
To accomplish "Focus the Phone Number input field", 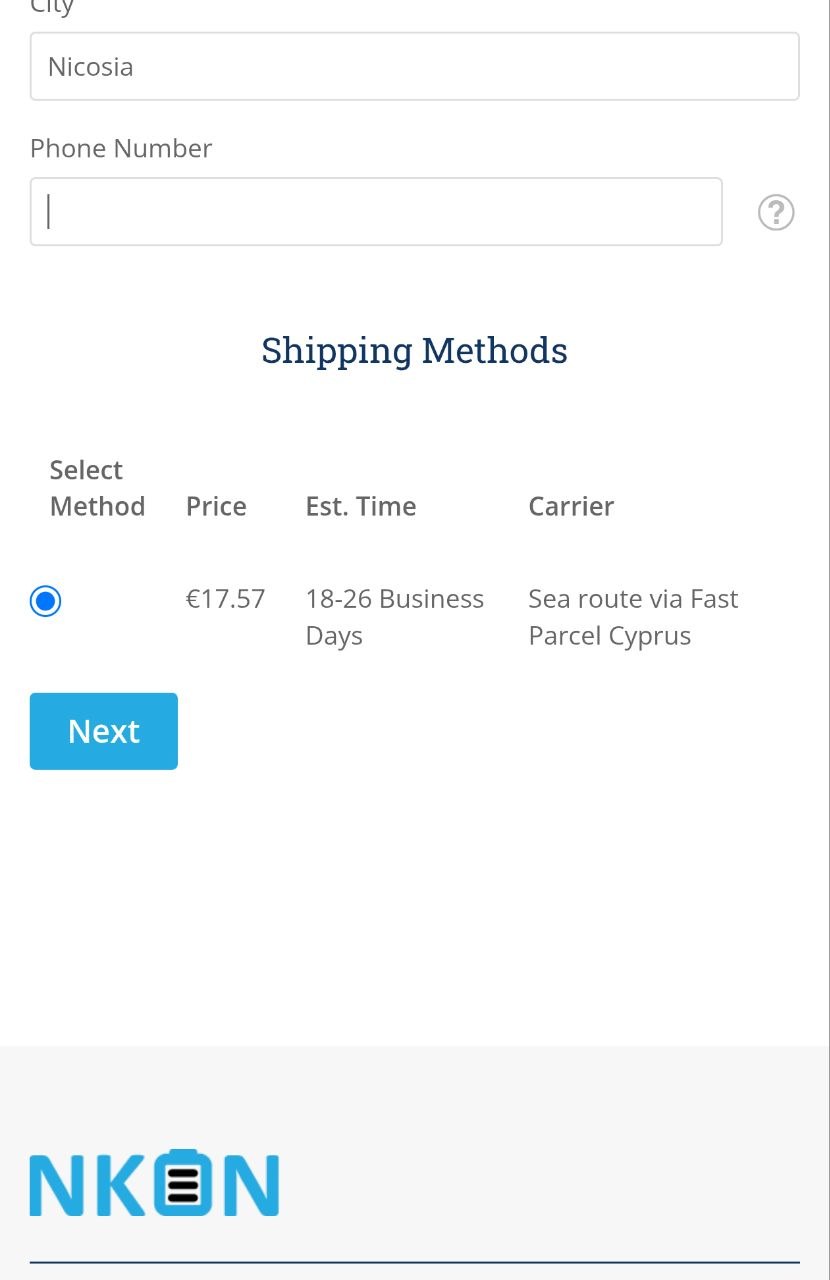I will tap(376, 212).
